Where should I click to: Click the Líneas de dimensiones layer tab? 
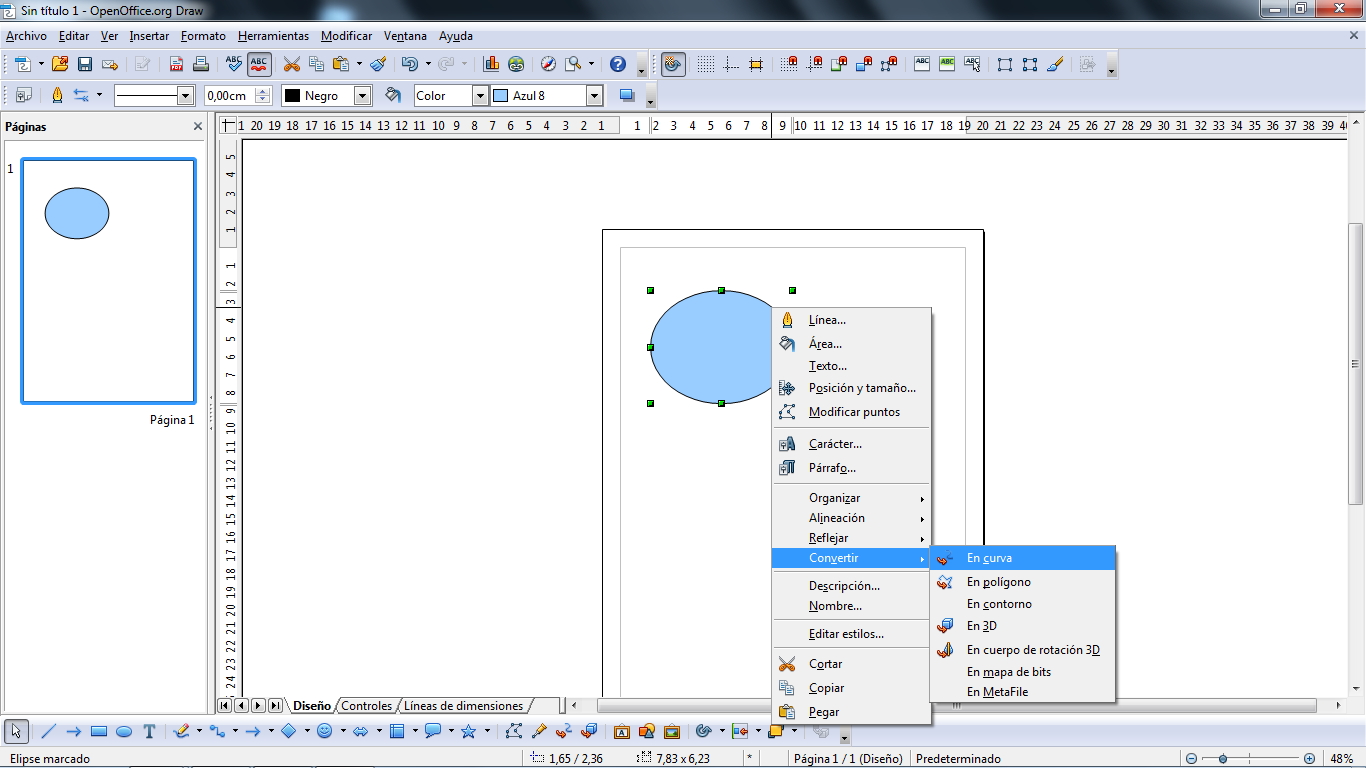463,706
